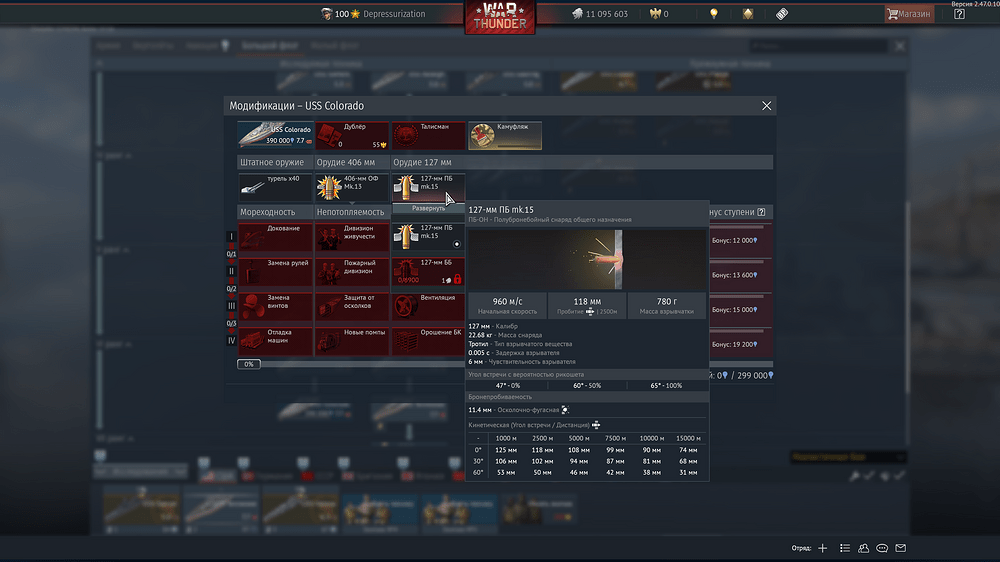Open the chat bubble icon
This screenshot has height=562, width=1000.
tap(882, 548)
